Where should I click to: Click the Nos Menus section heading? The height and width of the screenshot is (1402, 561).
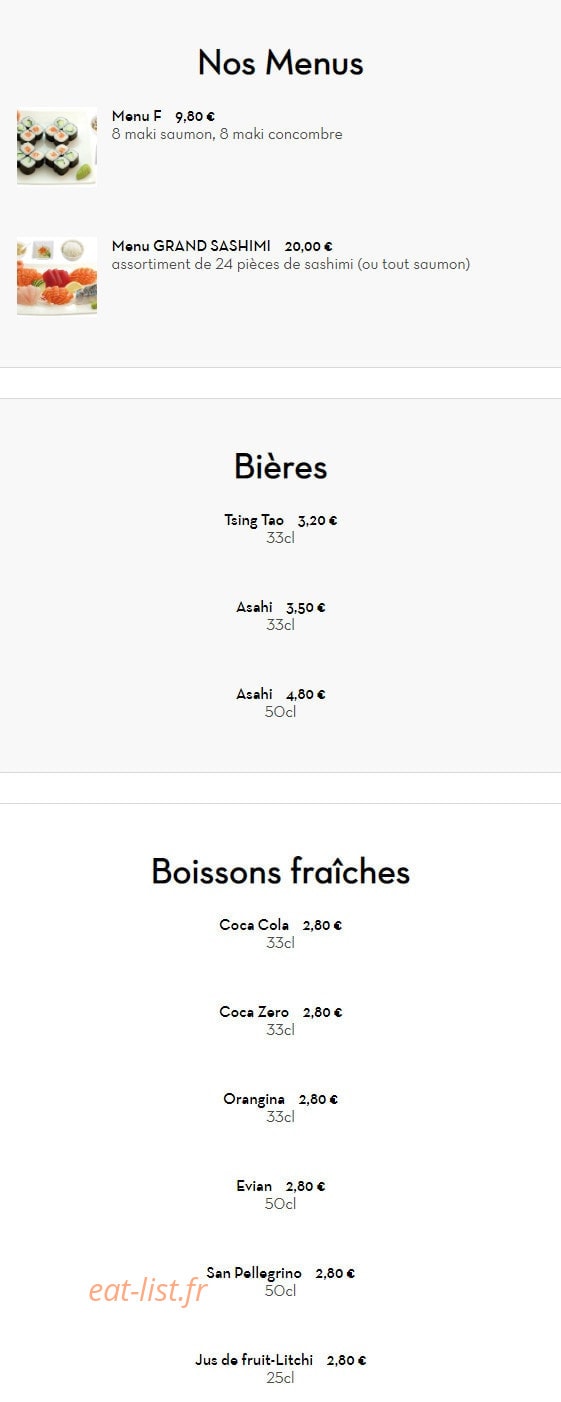point(280,63)
